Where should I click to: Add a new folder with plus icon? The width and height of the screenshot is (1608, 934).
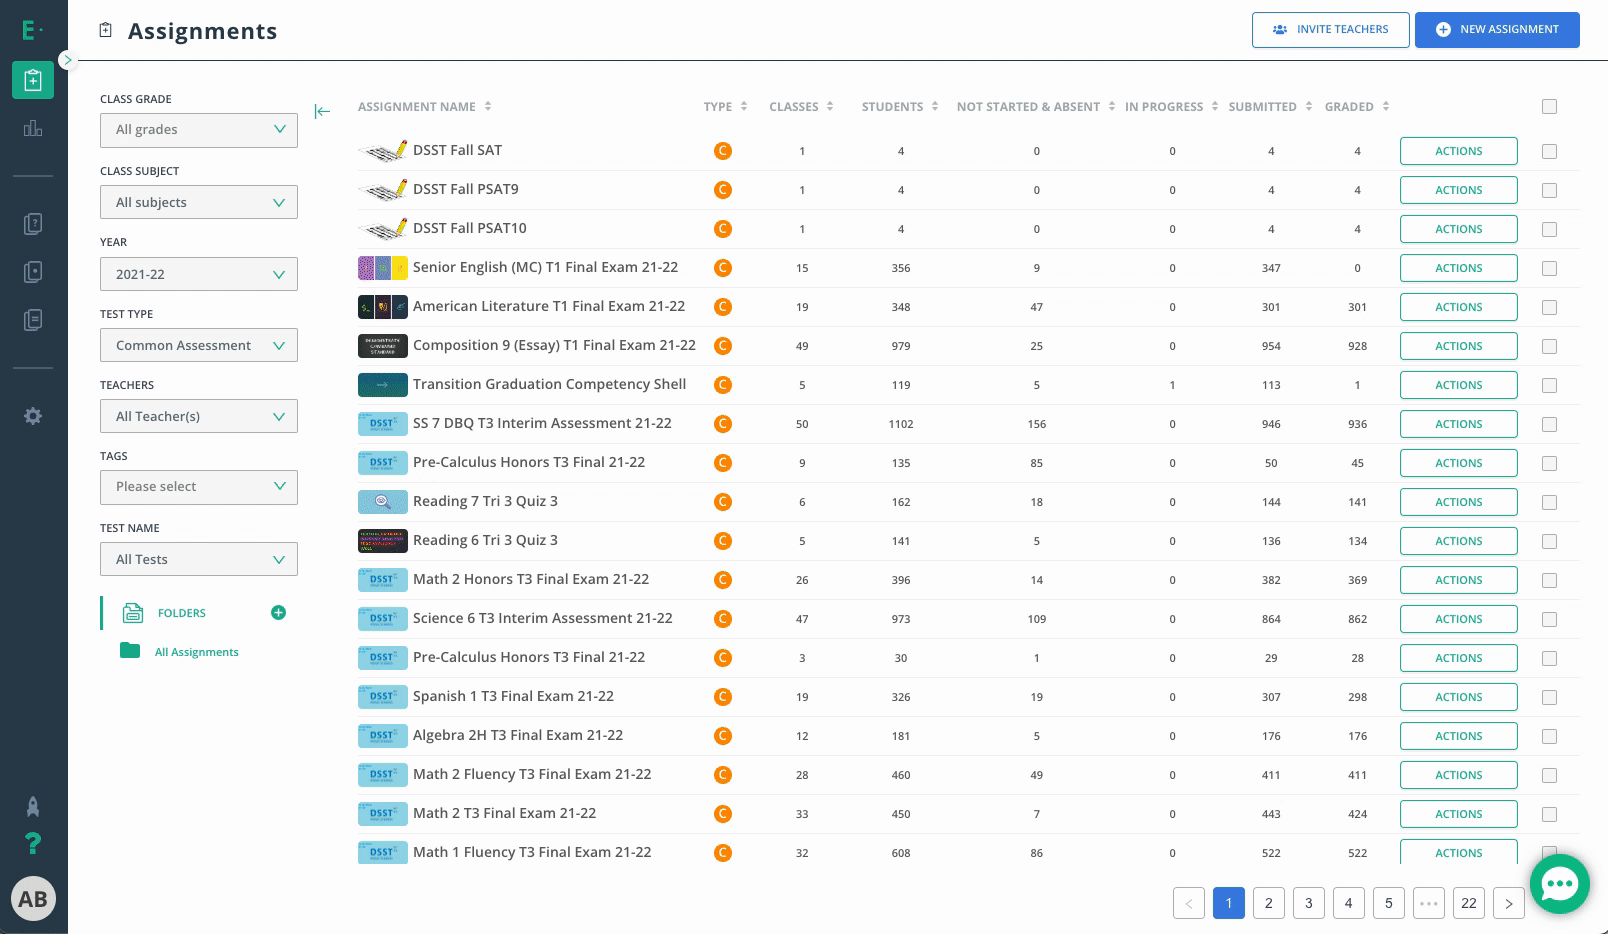(x=279, y=613)
